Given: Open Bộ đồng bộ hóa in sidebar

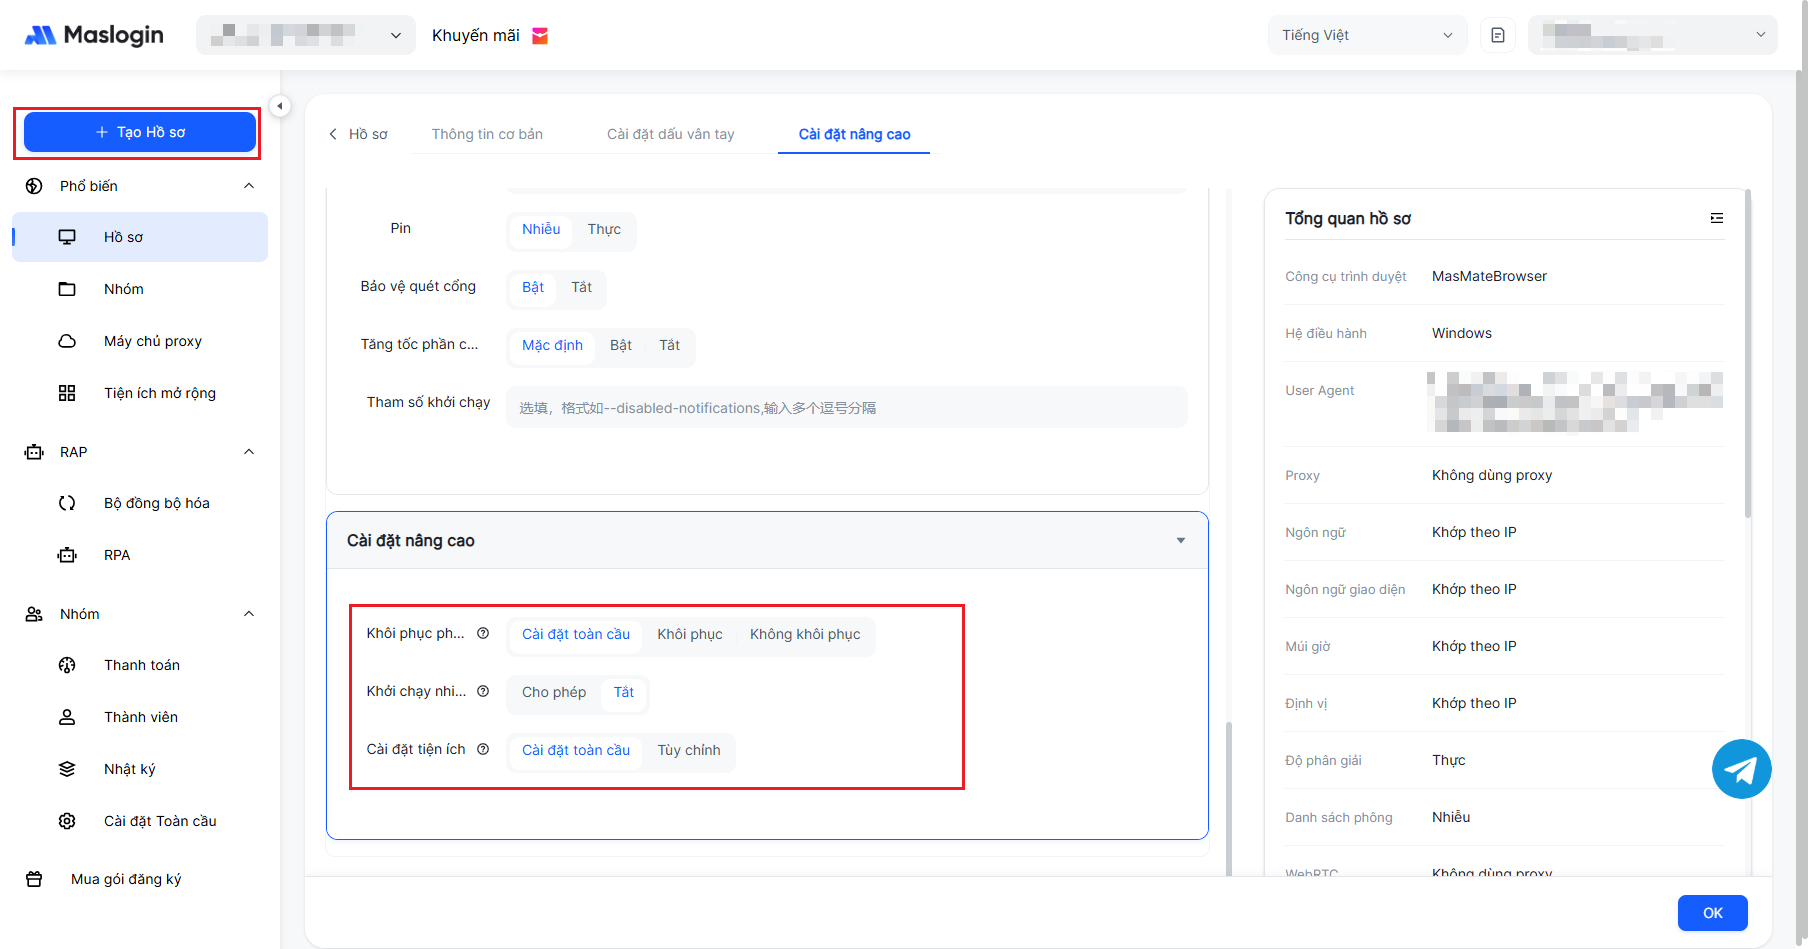Looking at the screenshot, I should (x=156, y=503).
